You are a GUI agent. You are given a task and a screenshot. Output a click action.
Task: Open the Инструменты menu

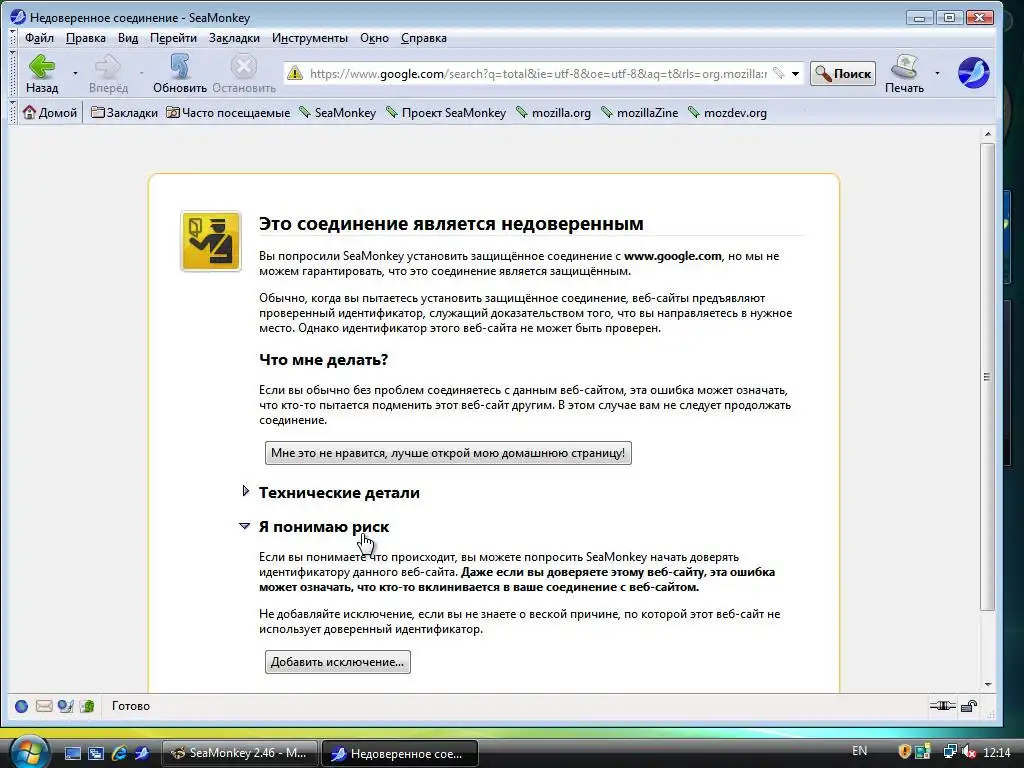tap(310, 38)
